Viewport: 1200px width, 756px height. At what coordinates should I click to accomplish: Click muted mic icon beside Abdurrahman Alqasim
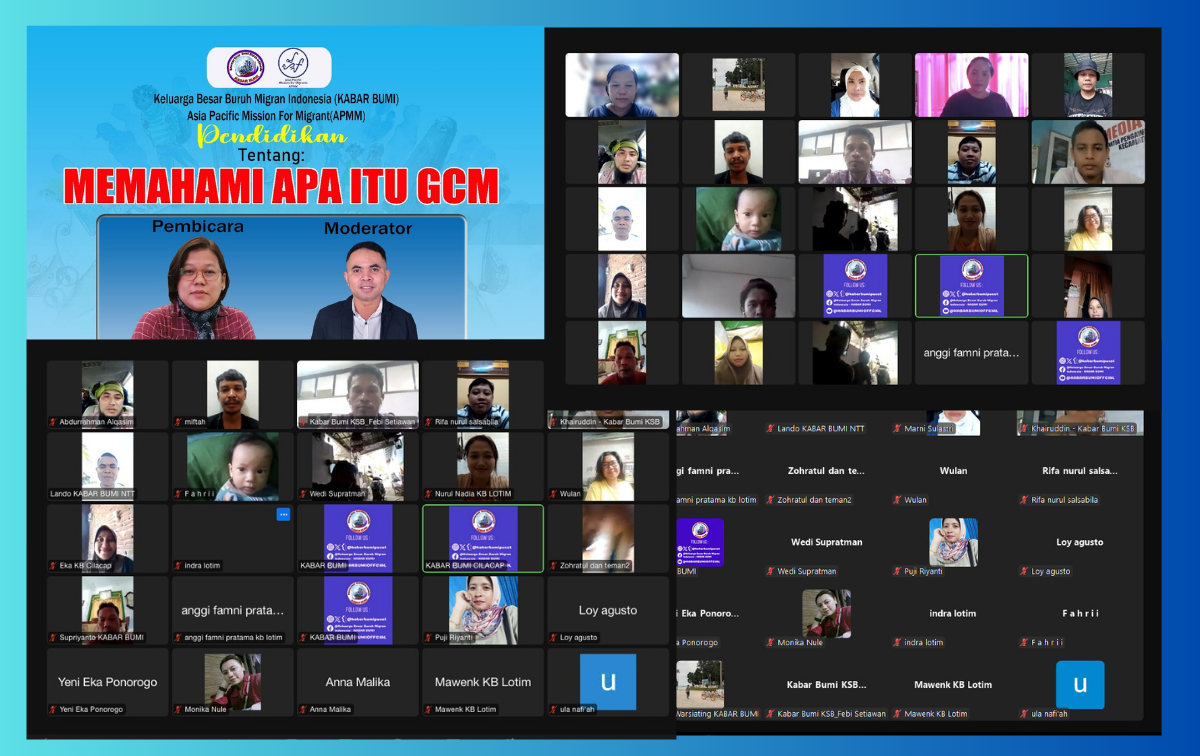click(x=53, y=422)
